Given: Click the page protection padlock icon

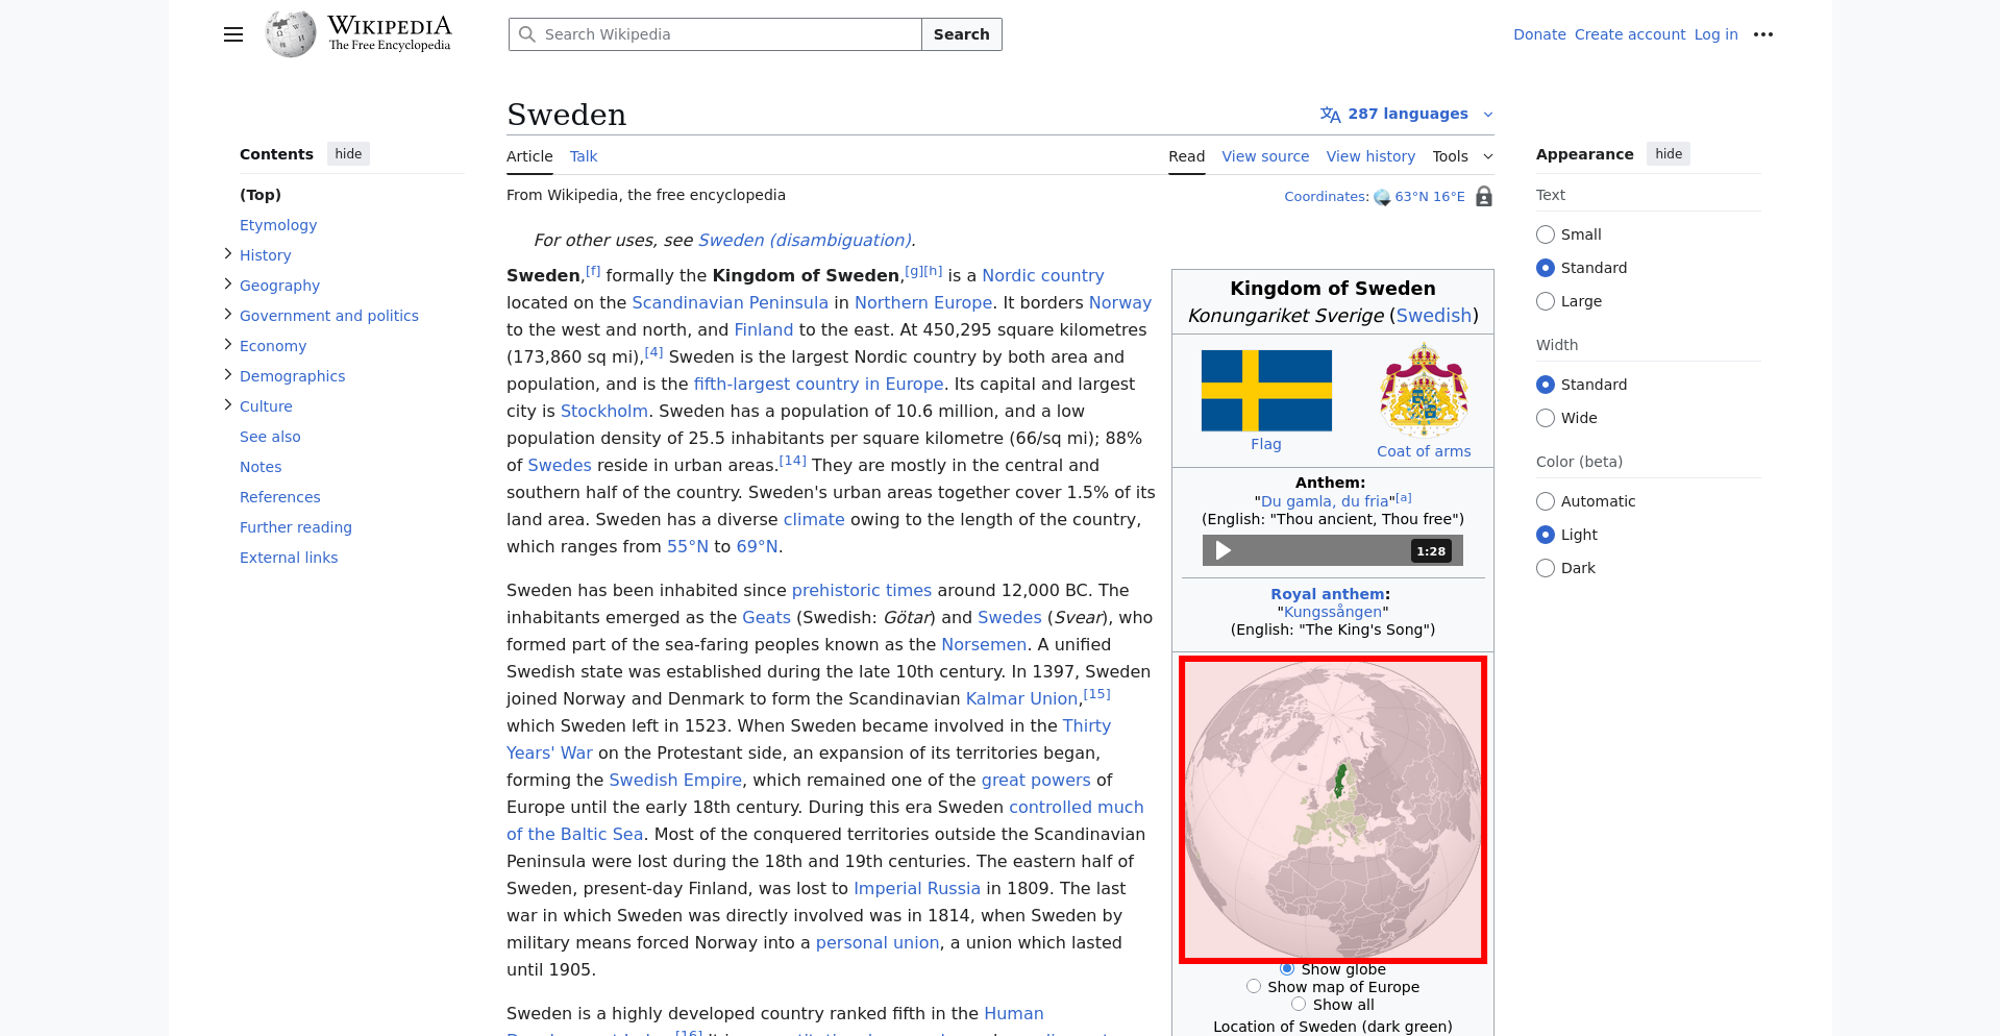Looking at the screenshot, I should coord(1484,196).
